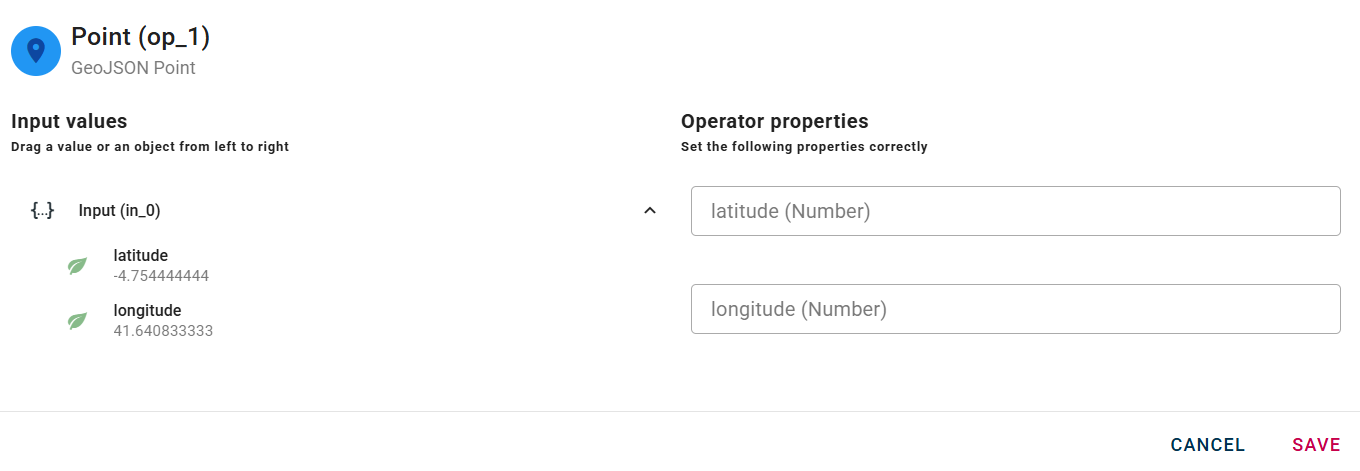The image size is (1360, 471).
Task: Click the leaf icon beside longitude
Action: [77, 321]
